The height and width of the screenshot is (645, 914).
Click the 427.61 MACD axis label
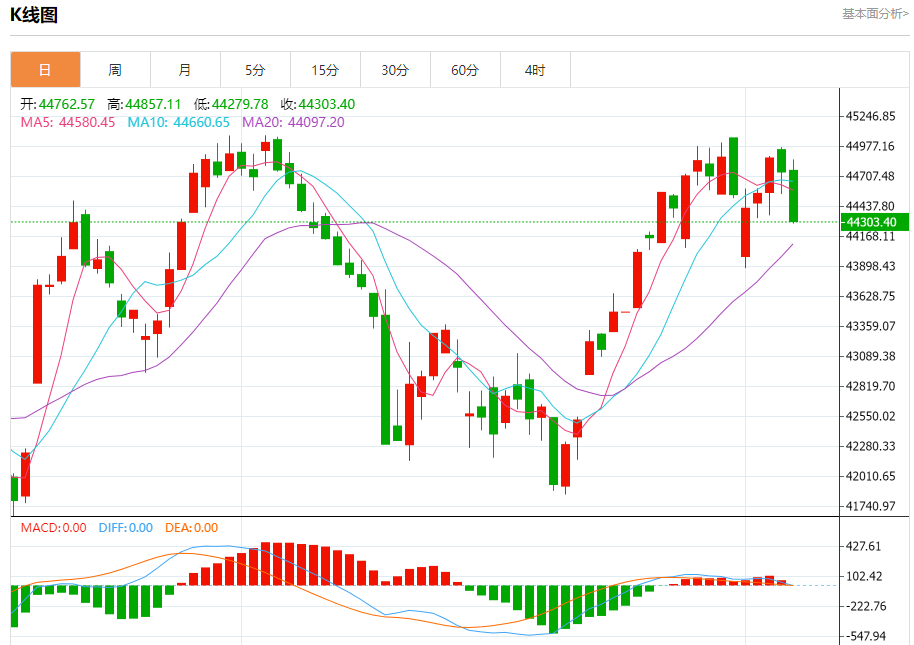863,547
